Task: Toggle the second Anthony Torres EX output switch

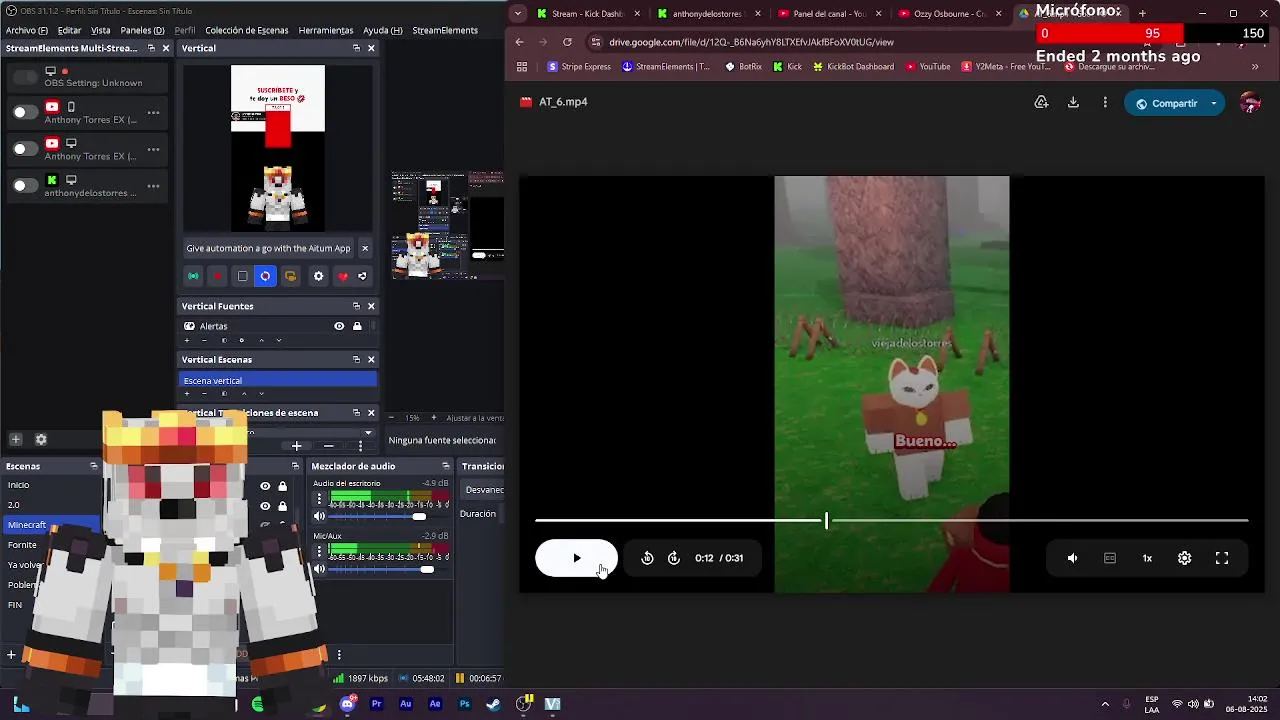Action: (x=25, y=148)
